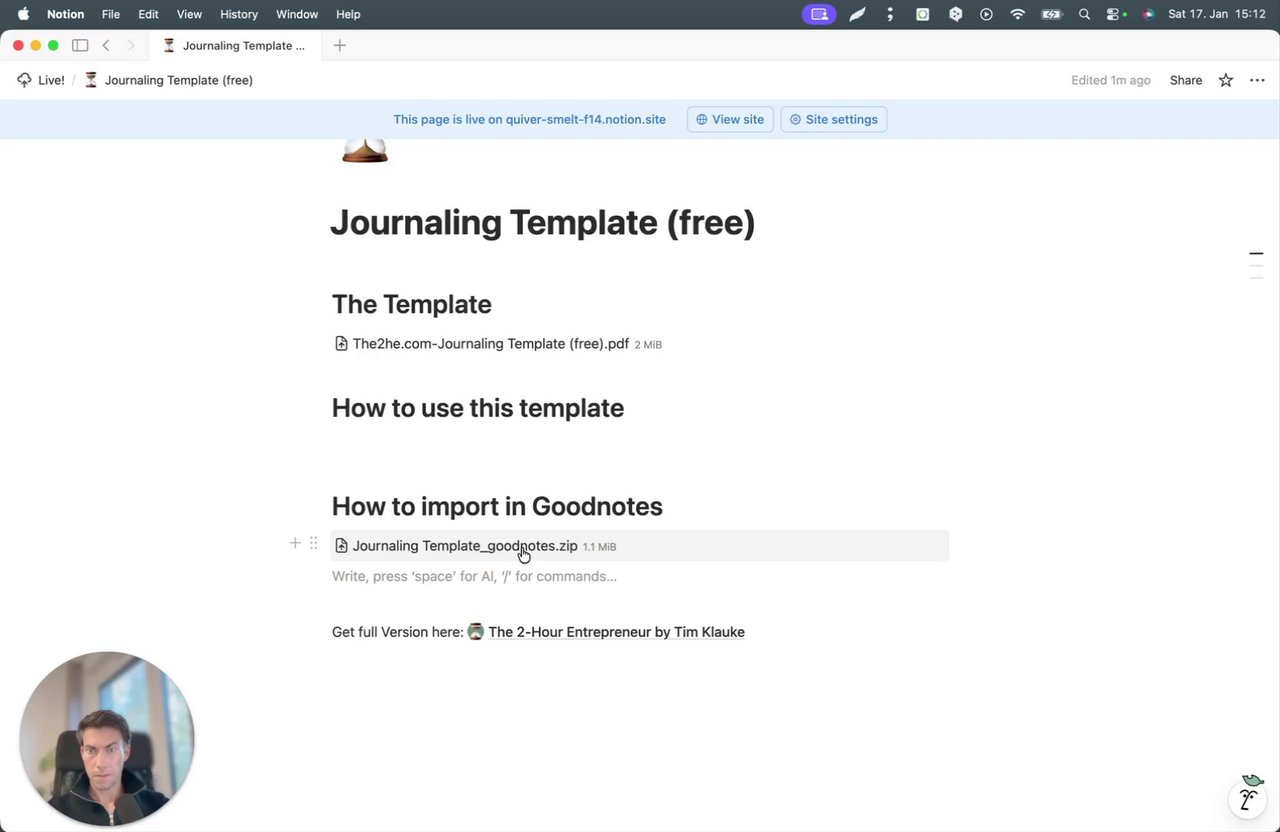Open the File menu
This screenshot has width=1280, height=832.
coord(111,14)
